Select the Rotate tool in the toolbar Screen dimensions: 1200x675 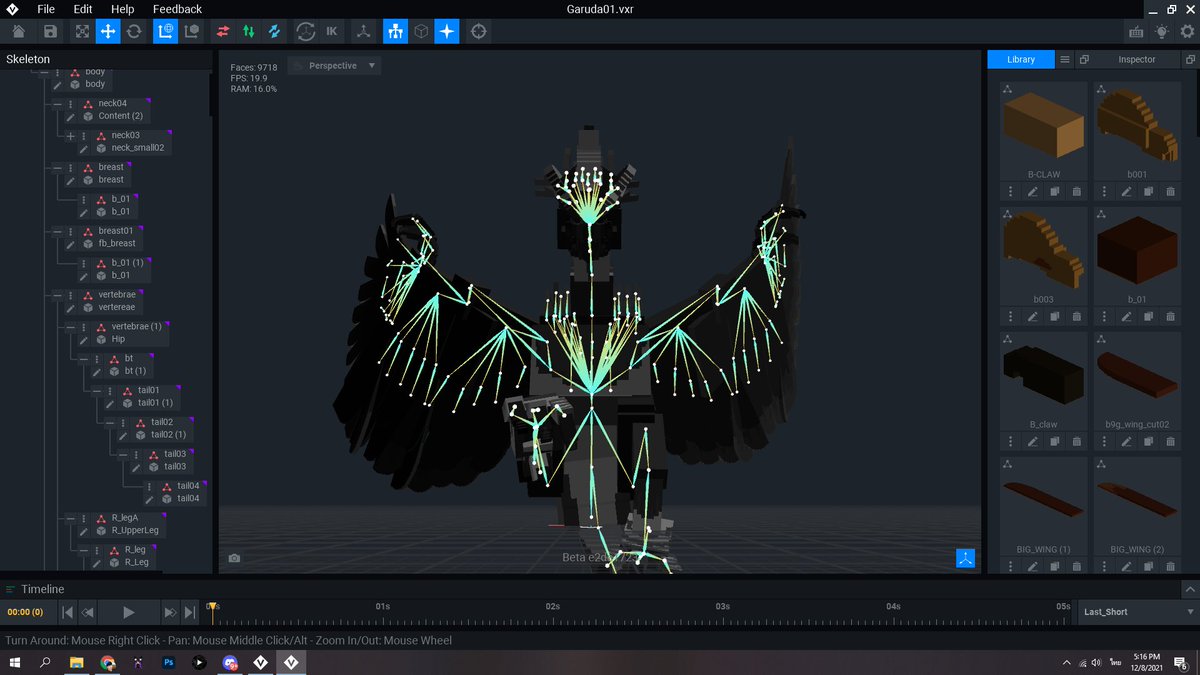(134, 32)
